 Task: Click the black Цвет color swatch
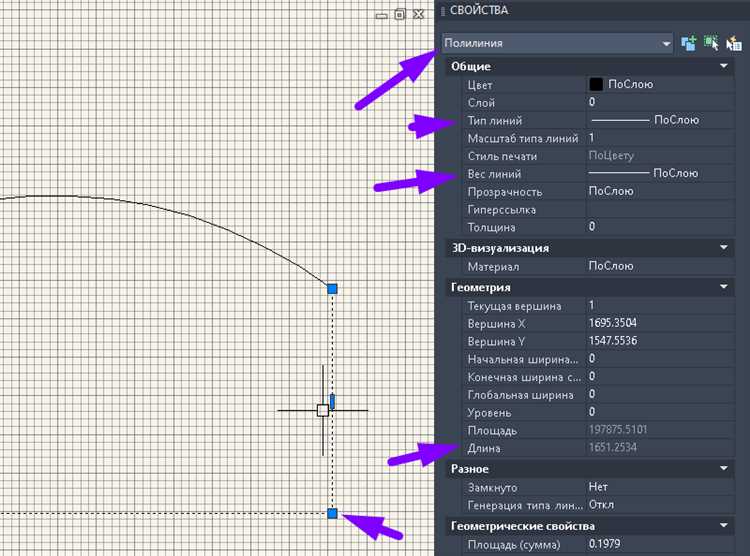coord(596,85)
